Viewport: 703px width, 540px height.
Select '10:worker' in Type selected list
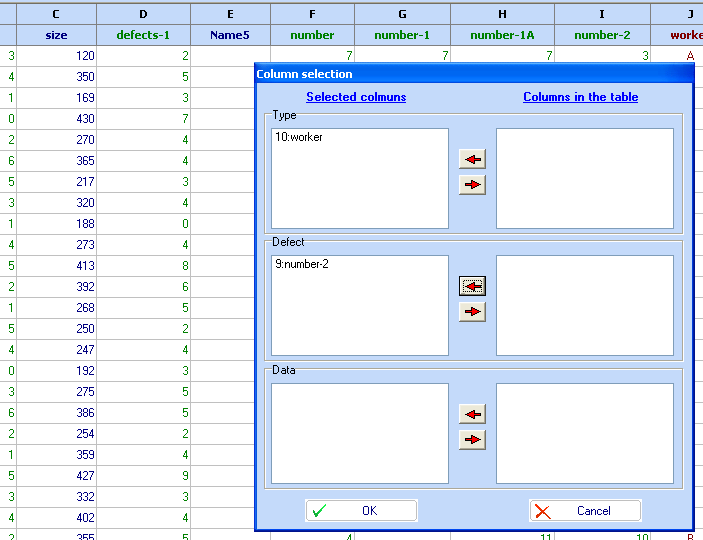pos(299,138)
